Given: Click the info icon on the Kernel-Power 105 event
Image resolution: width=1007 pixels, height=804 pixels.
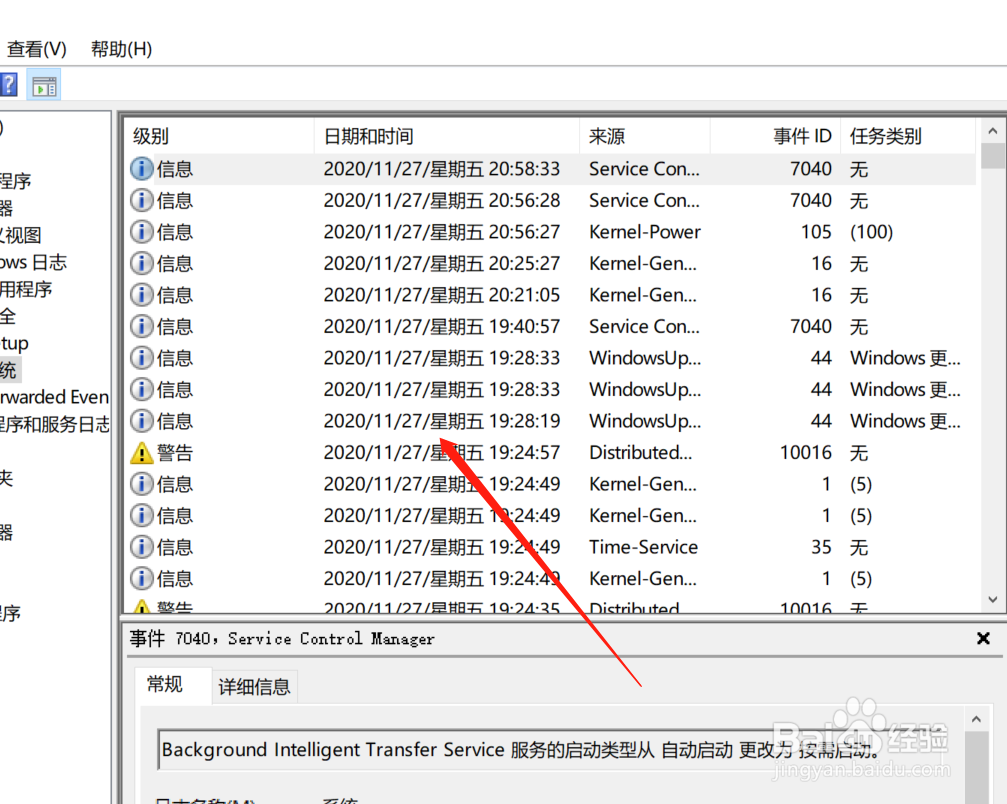Looking at the screenshot, I should [x=139, y=231].
